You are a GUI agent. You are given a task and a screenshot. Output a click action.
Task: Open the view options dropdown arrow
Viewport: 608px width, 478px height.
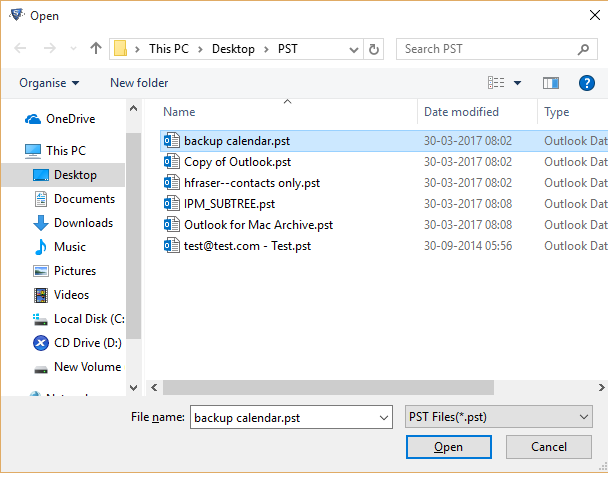517,83
